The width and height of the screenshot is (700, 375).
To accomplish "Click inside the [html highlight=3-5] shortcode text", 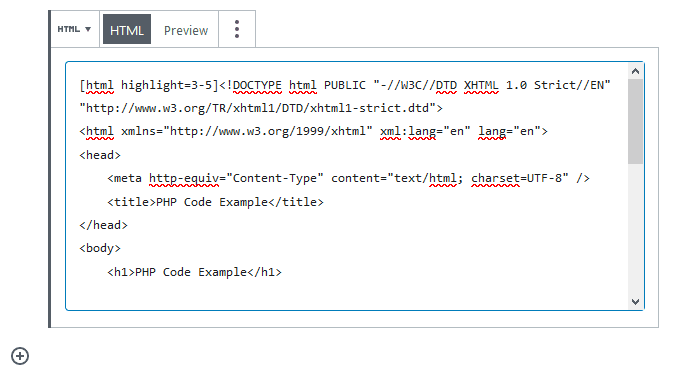I will pos(149,85).
